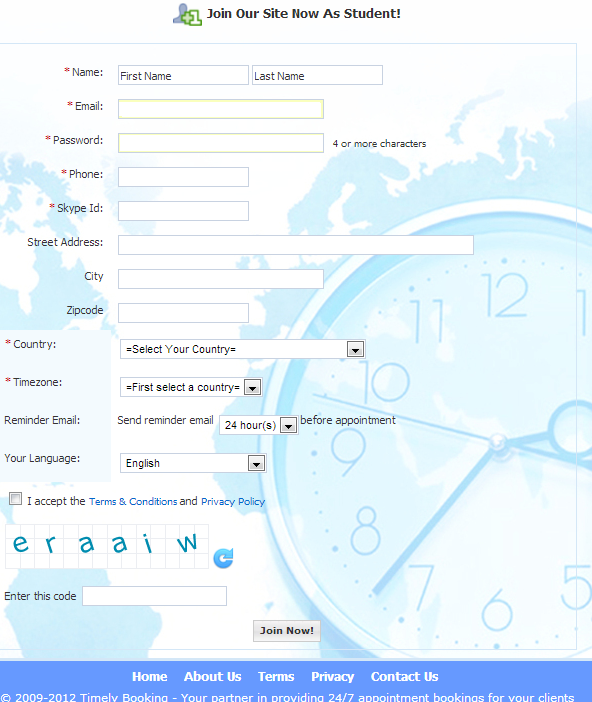Click the captcha refresh icon
The height and width of the screenshot is (702, 592).
tap(223, 558)
